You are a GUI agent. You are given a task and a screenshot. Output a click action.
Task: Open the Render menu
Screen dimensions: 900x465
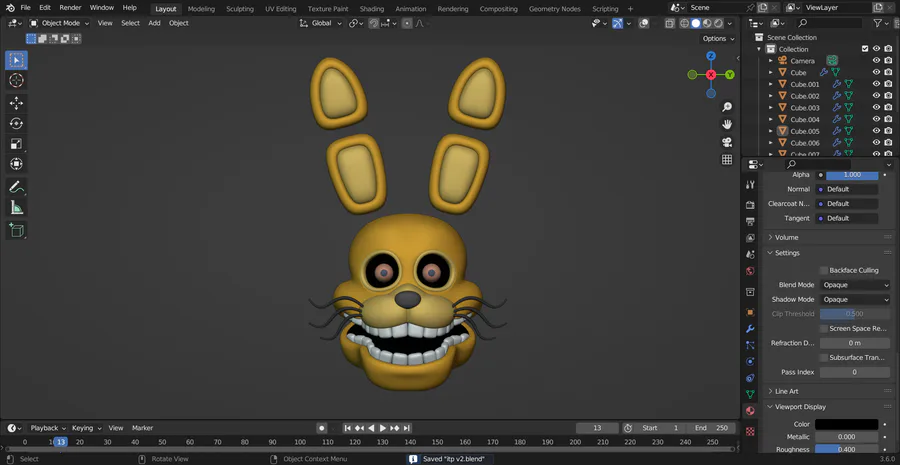click(70, 8)
